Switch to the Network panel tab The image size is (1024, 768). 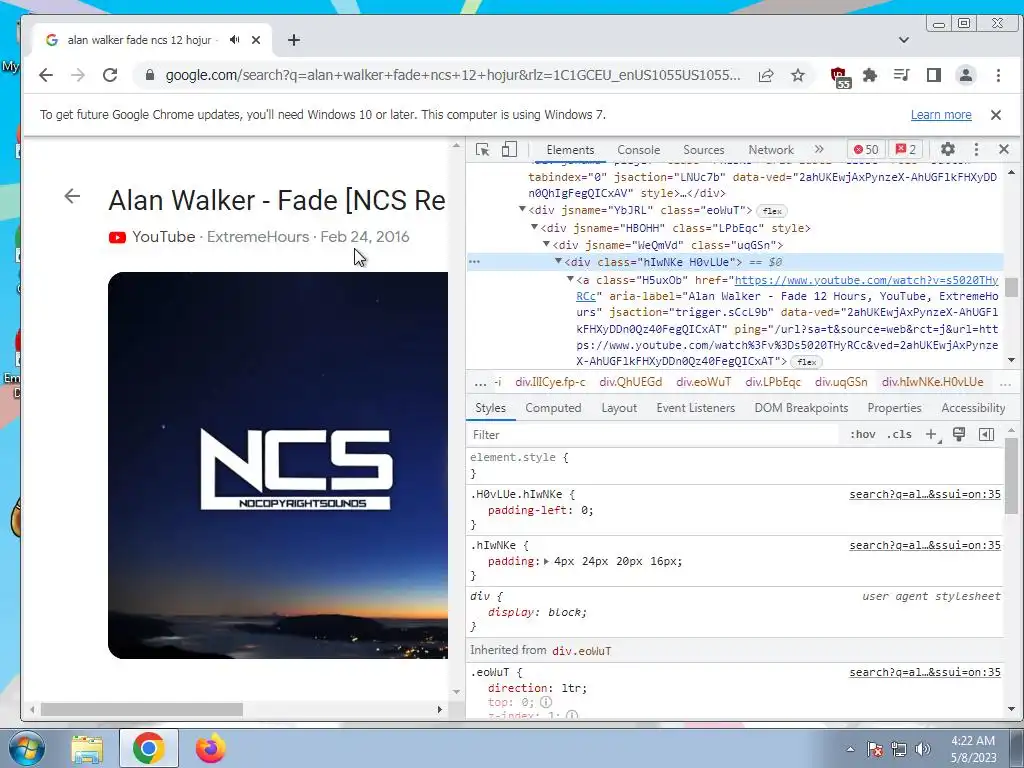coord(771,150)
